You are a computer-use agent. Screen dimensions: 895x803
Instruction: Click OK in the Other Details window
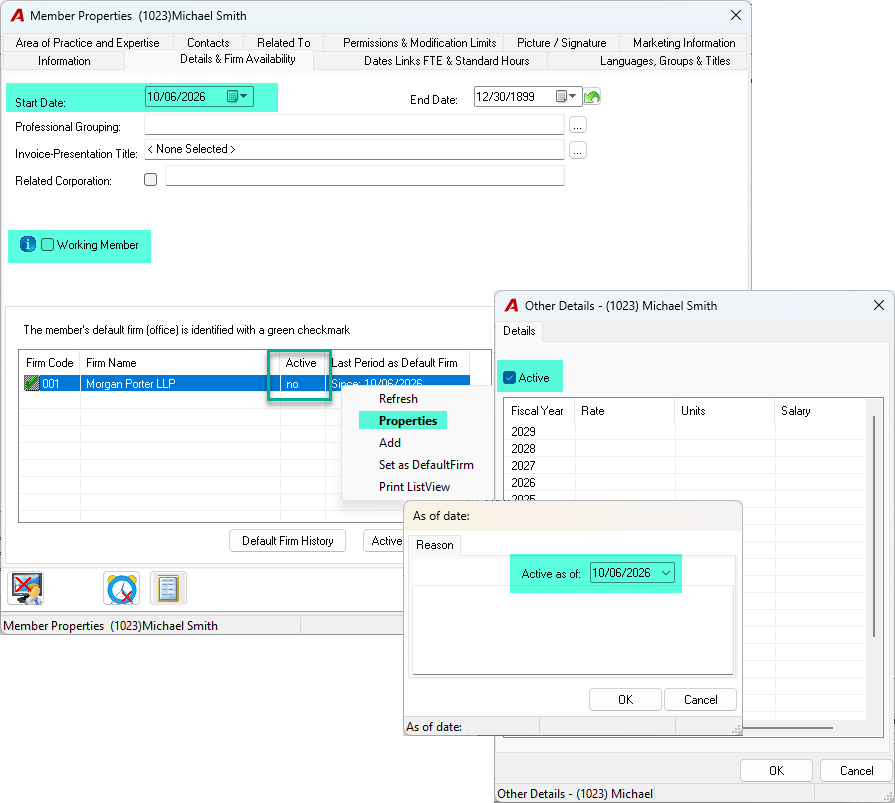776,770
